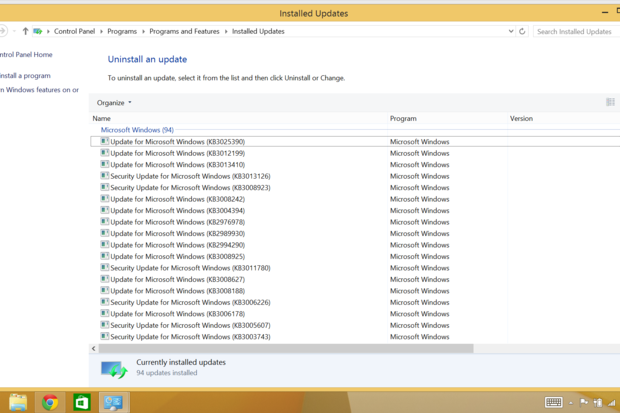Click the refresh icon in address bar
Viewport: 620px width, 413px height.
pos(522,31)
